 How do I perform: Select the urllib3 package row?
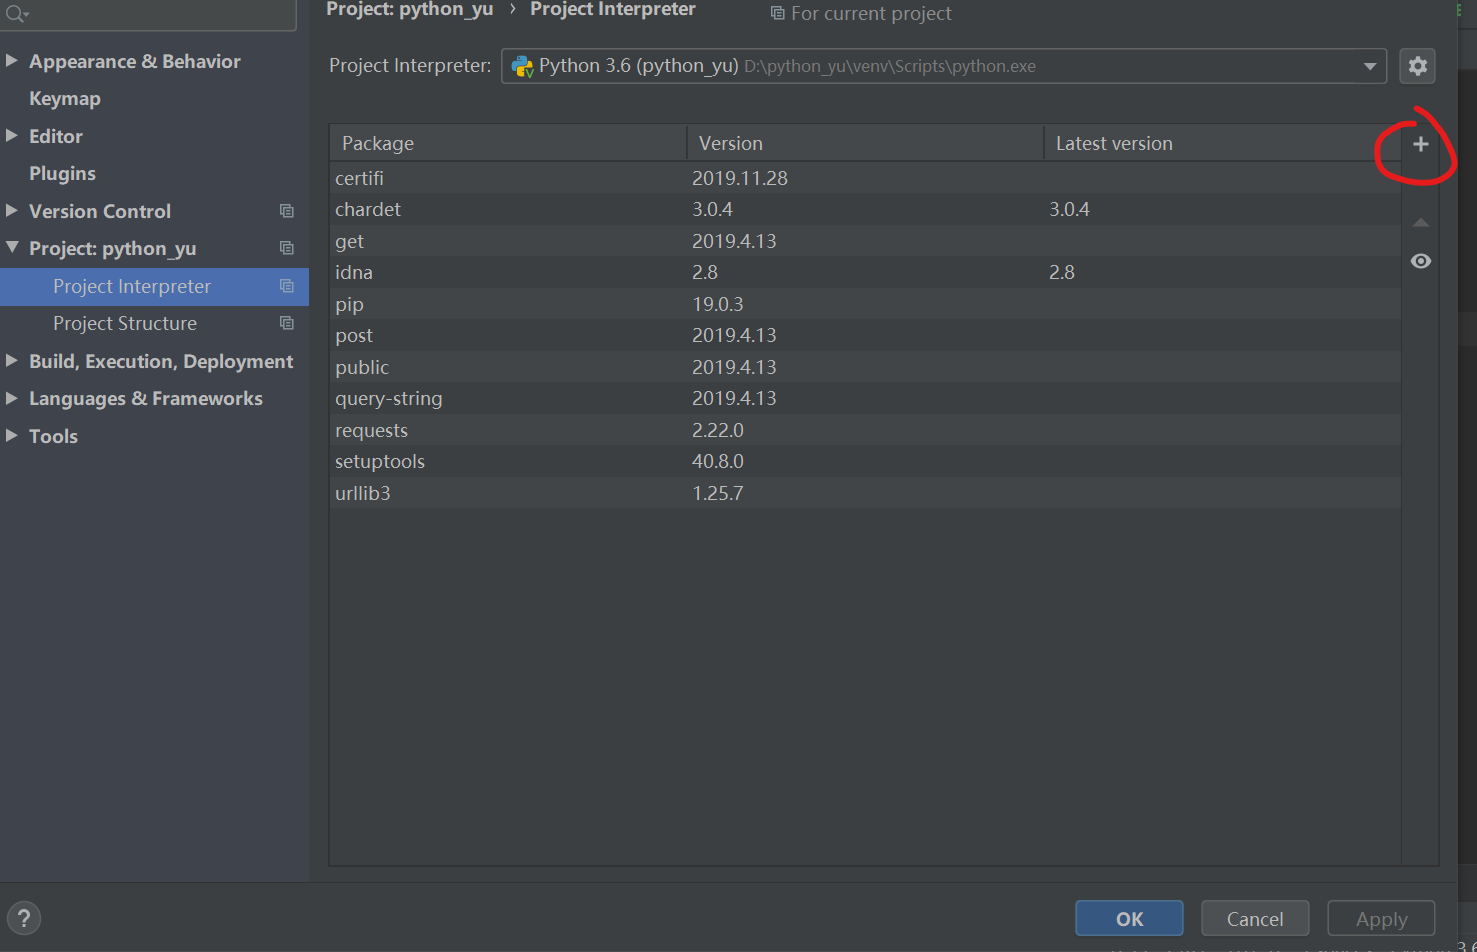pos(865,493)
